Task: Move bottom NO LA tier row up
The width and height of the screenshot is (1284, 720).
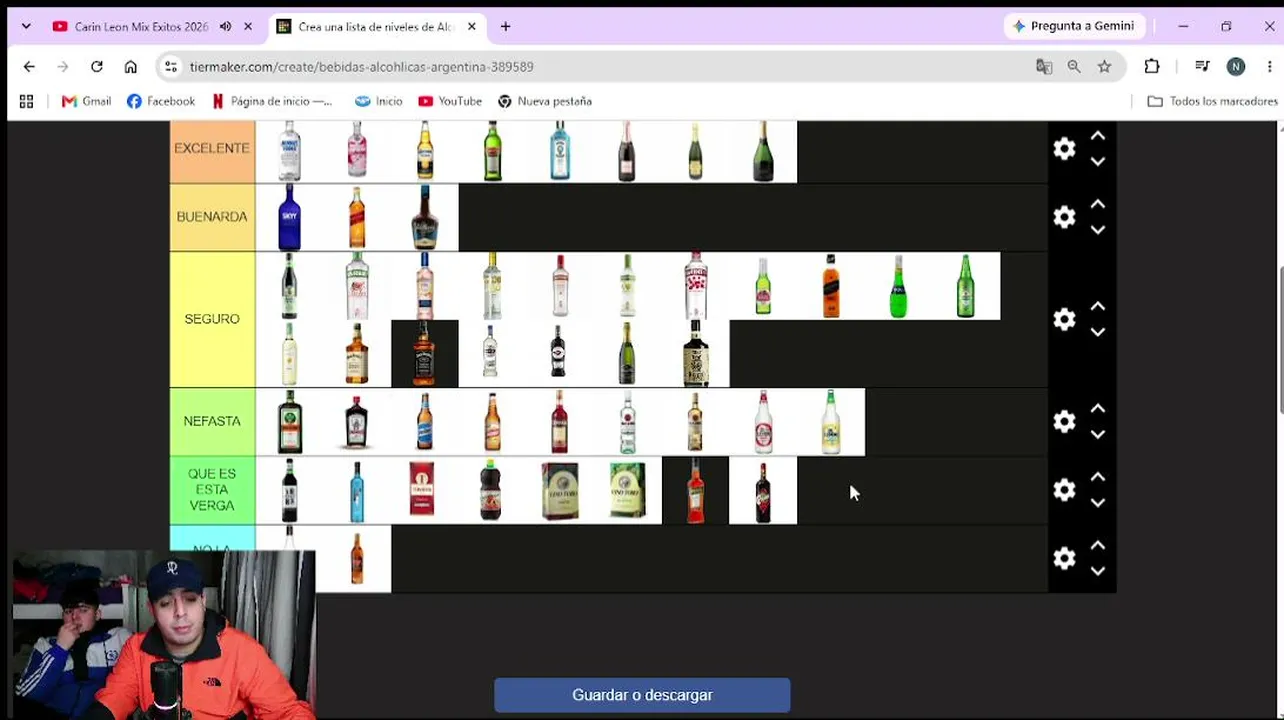Action: click(1097, 545)
